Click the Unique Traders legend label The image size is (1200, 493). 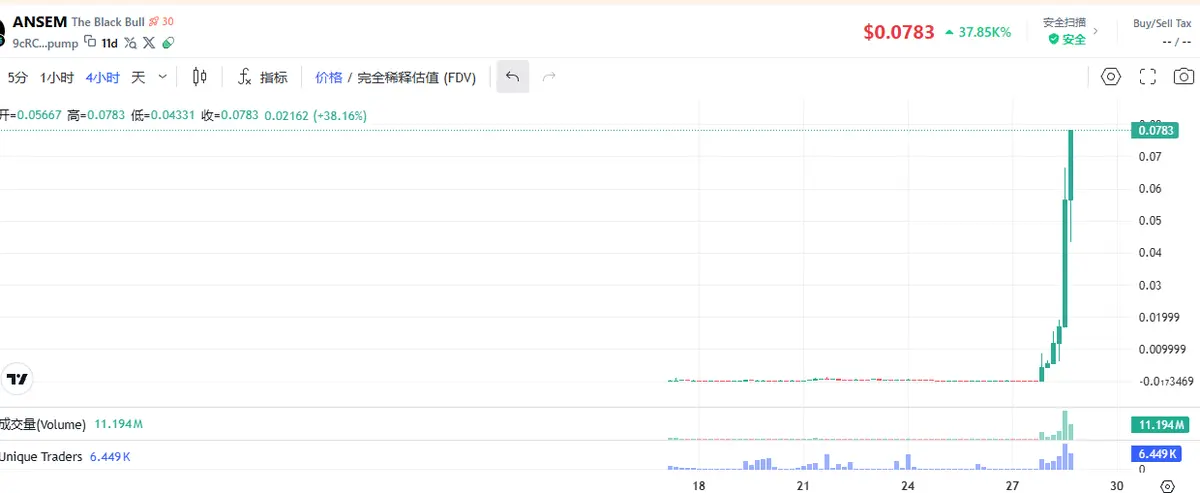click(41, 456)
